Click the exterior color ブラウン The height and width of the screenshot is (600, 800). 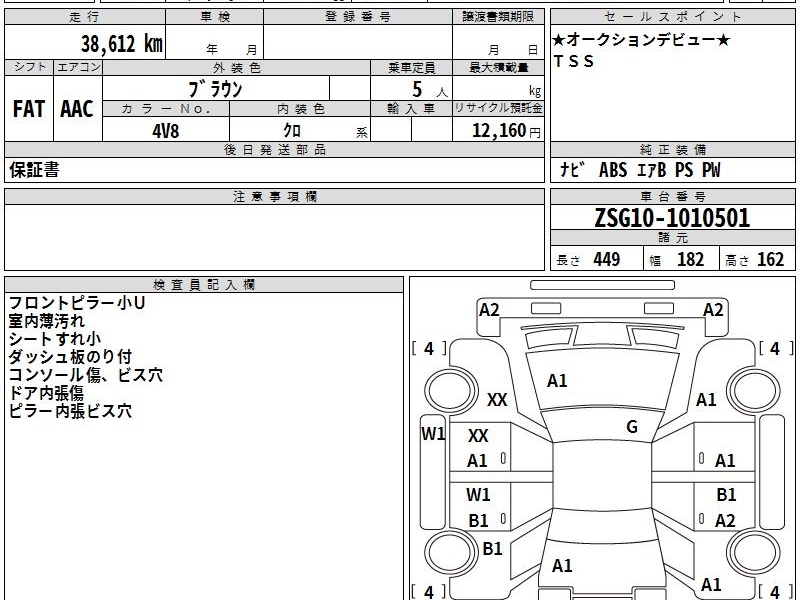(215, 89)
